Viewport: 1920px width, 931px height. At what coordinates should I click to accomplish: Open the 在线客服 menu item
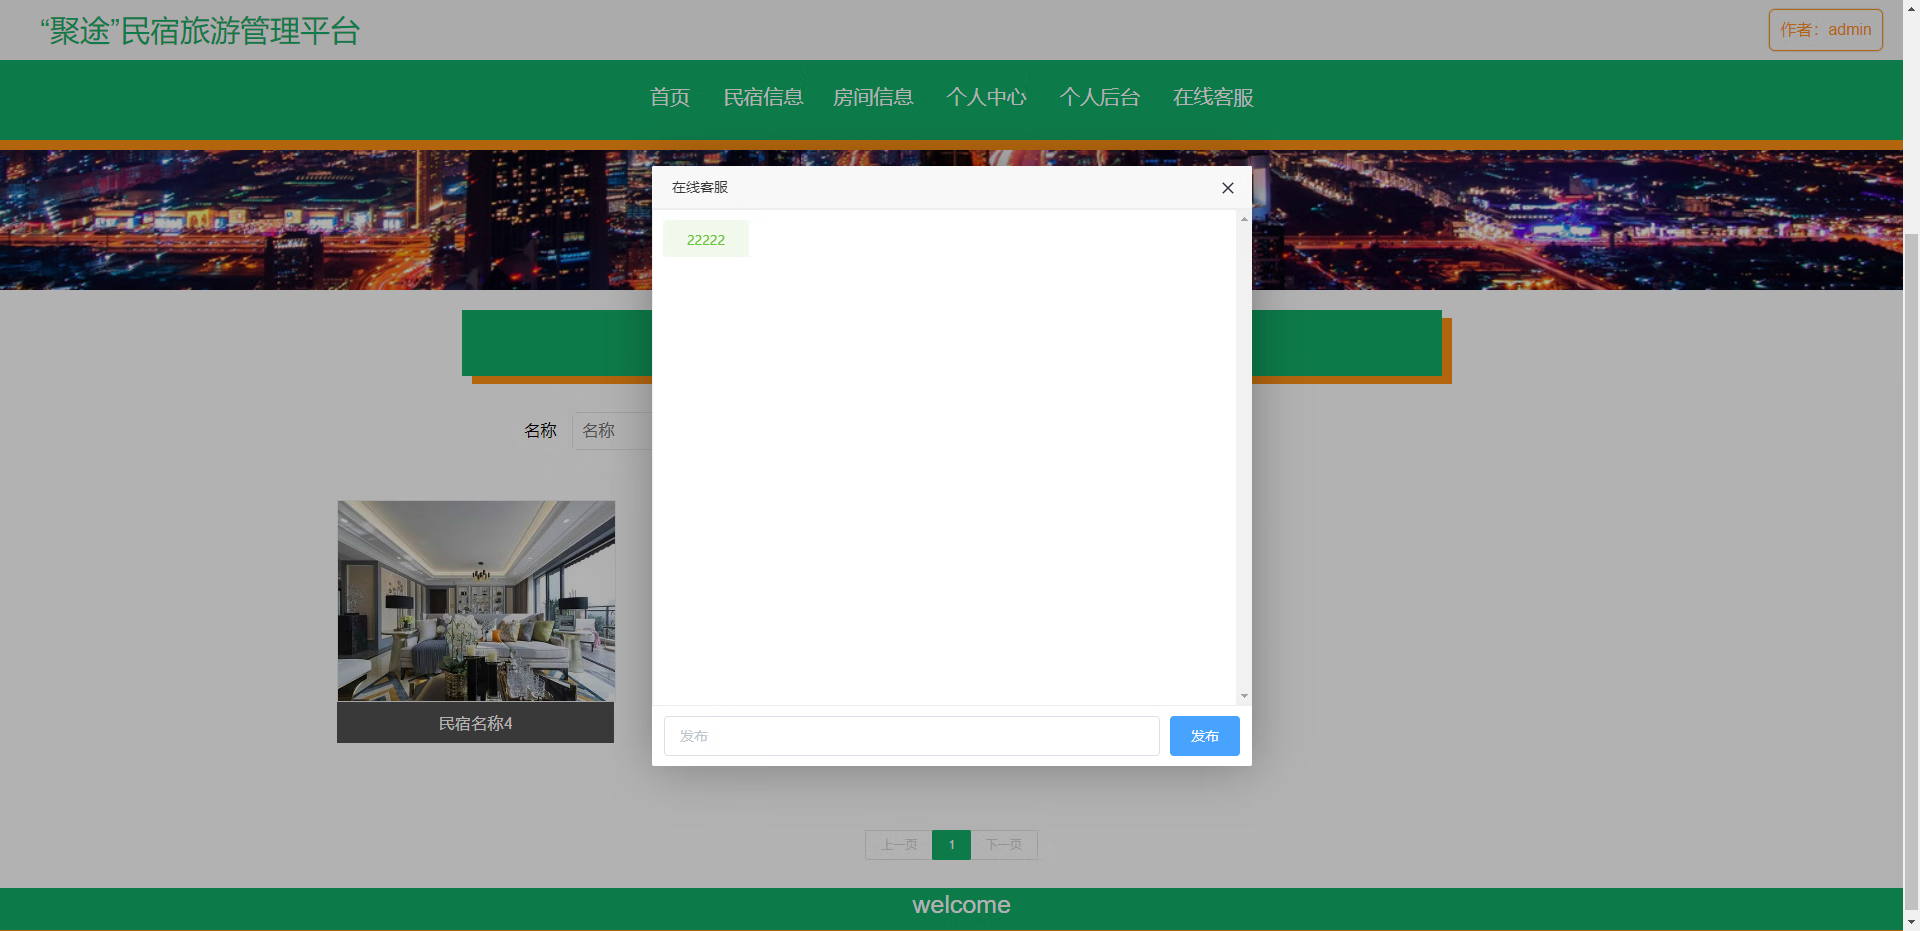point(1212,97)
